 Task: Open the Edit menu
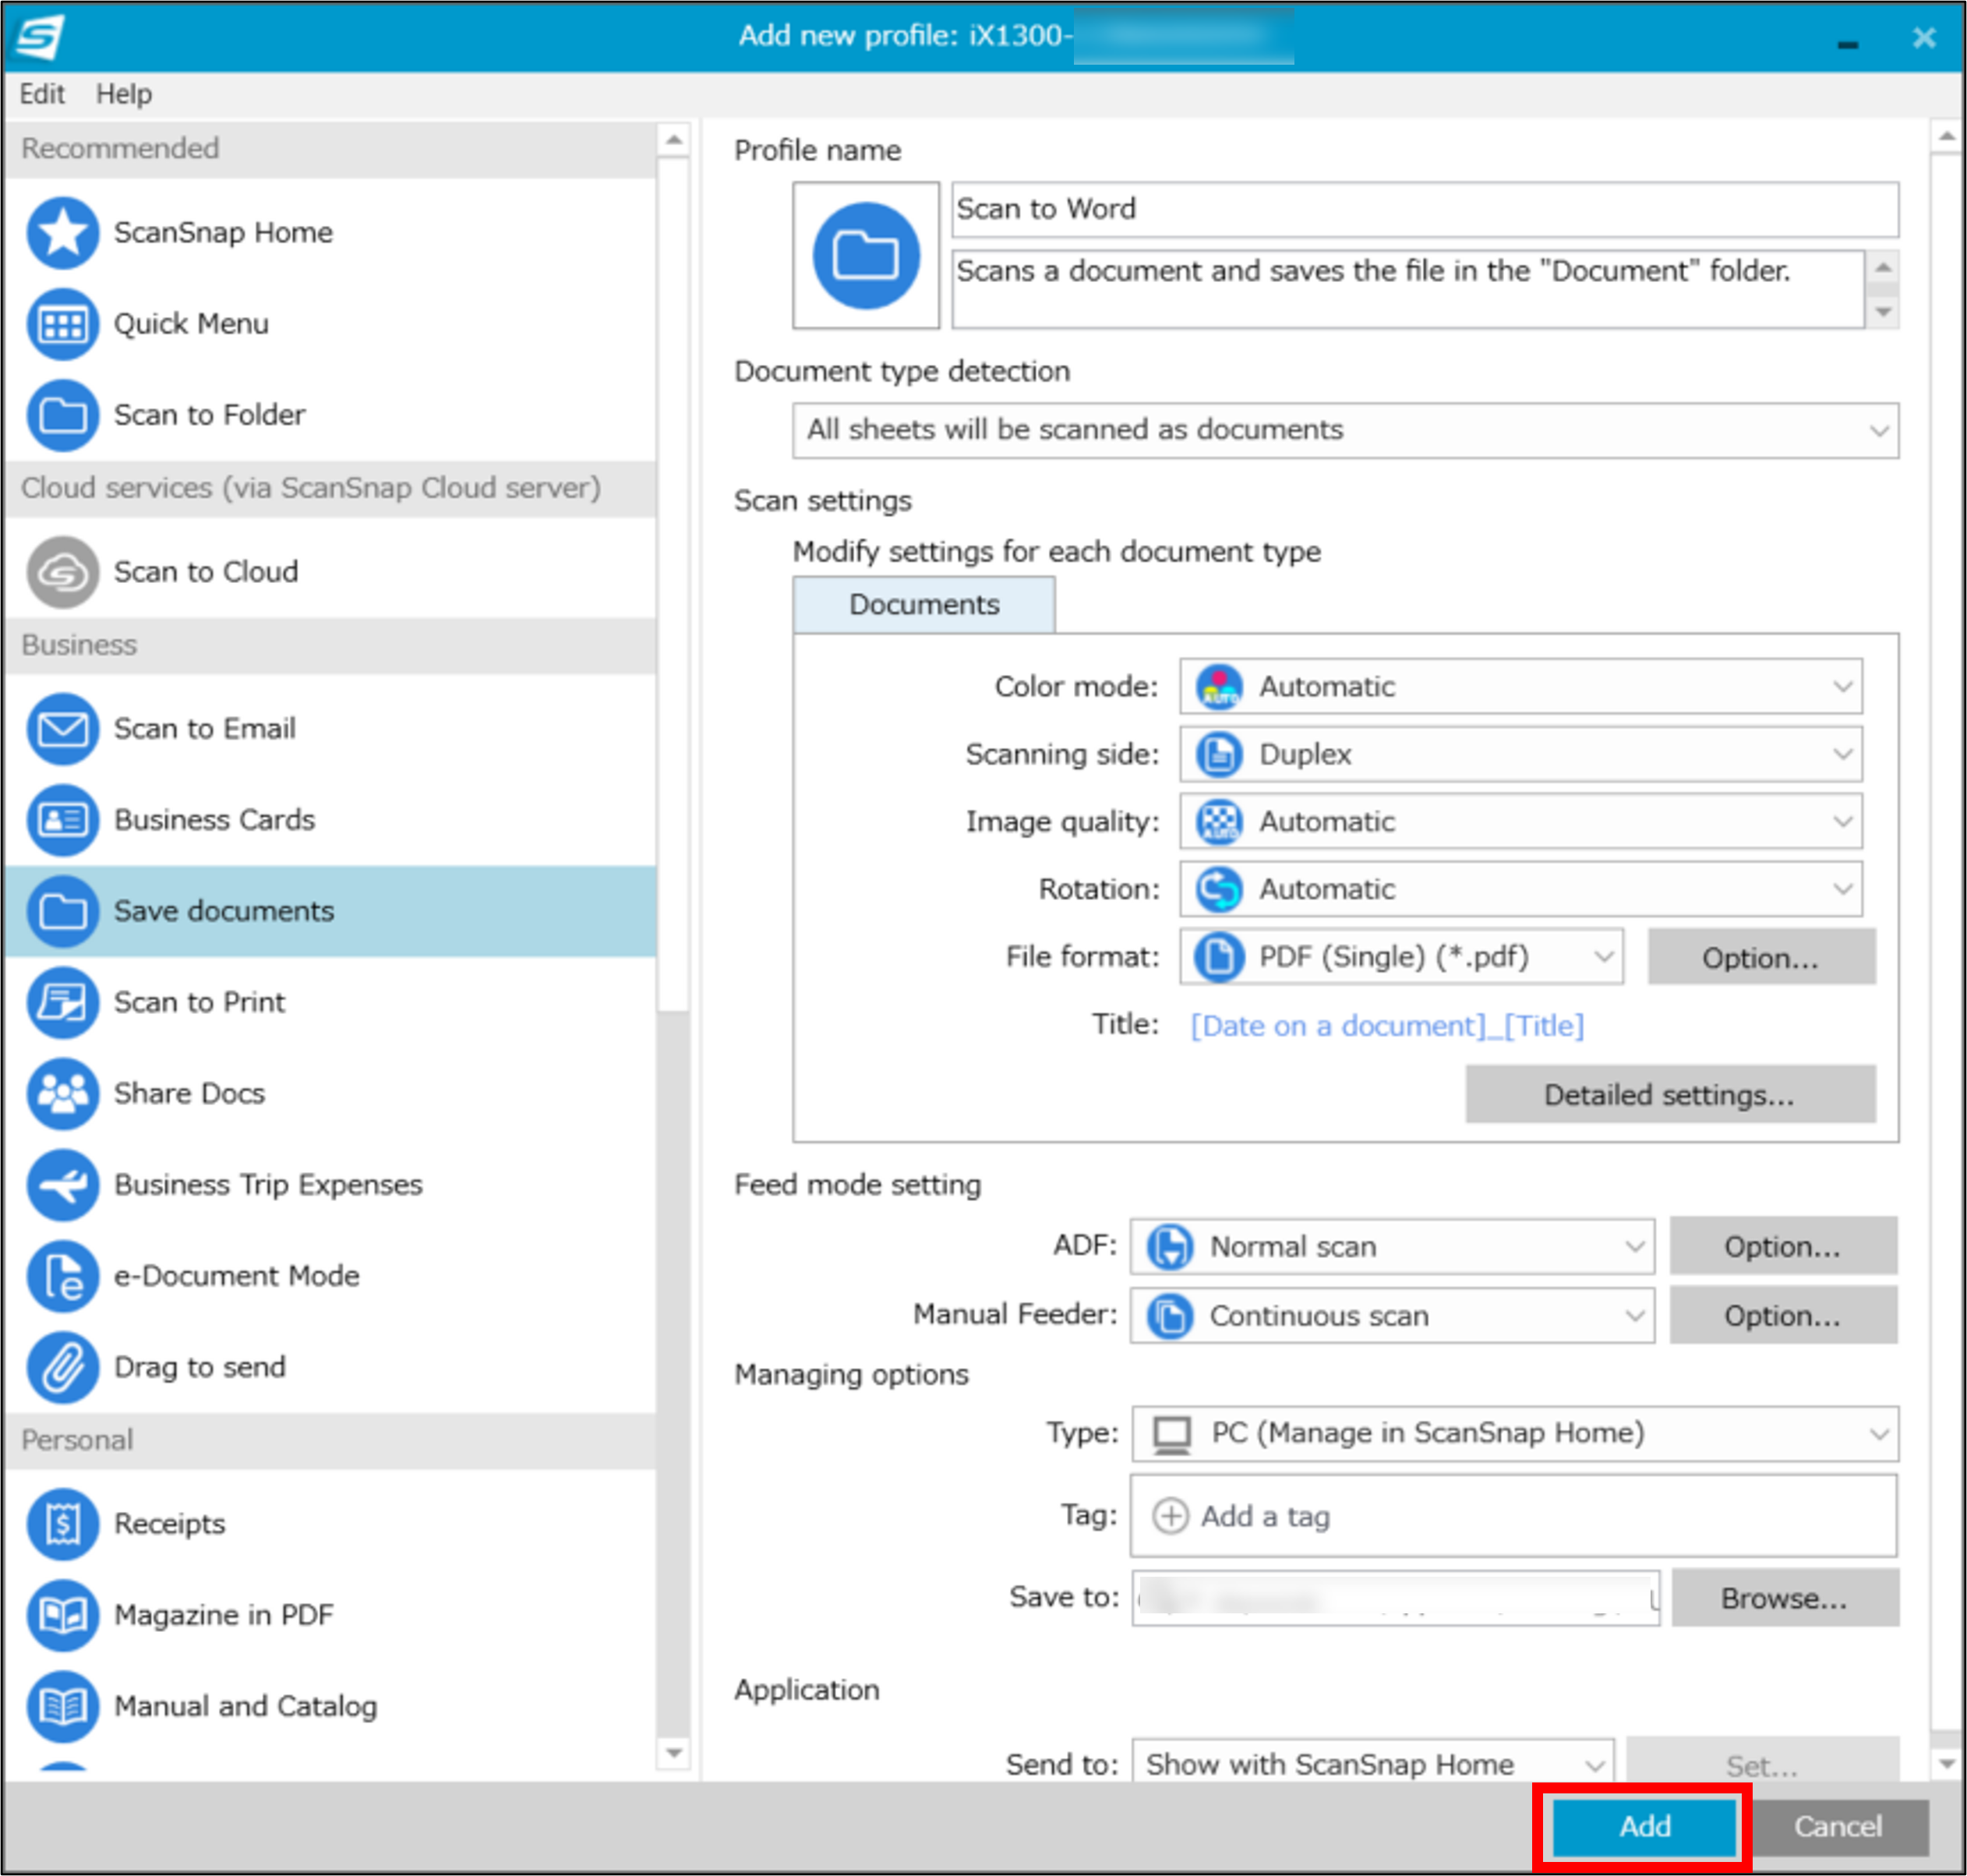tap(41, 94)
